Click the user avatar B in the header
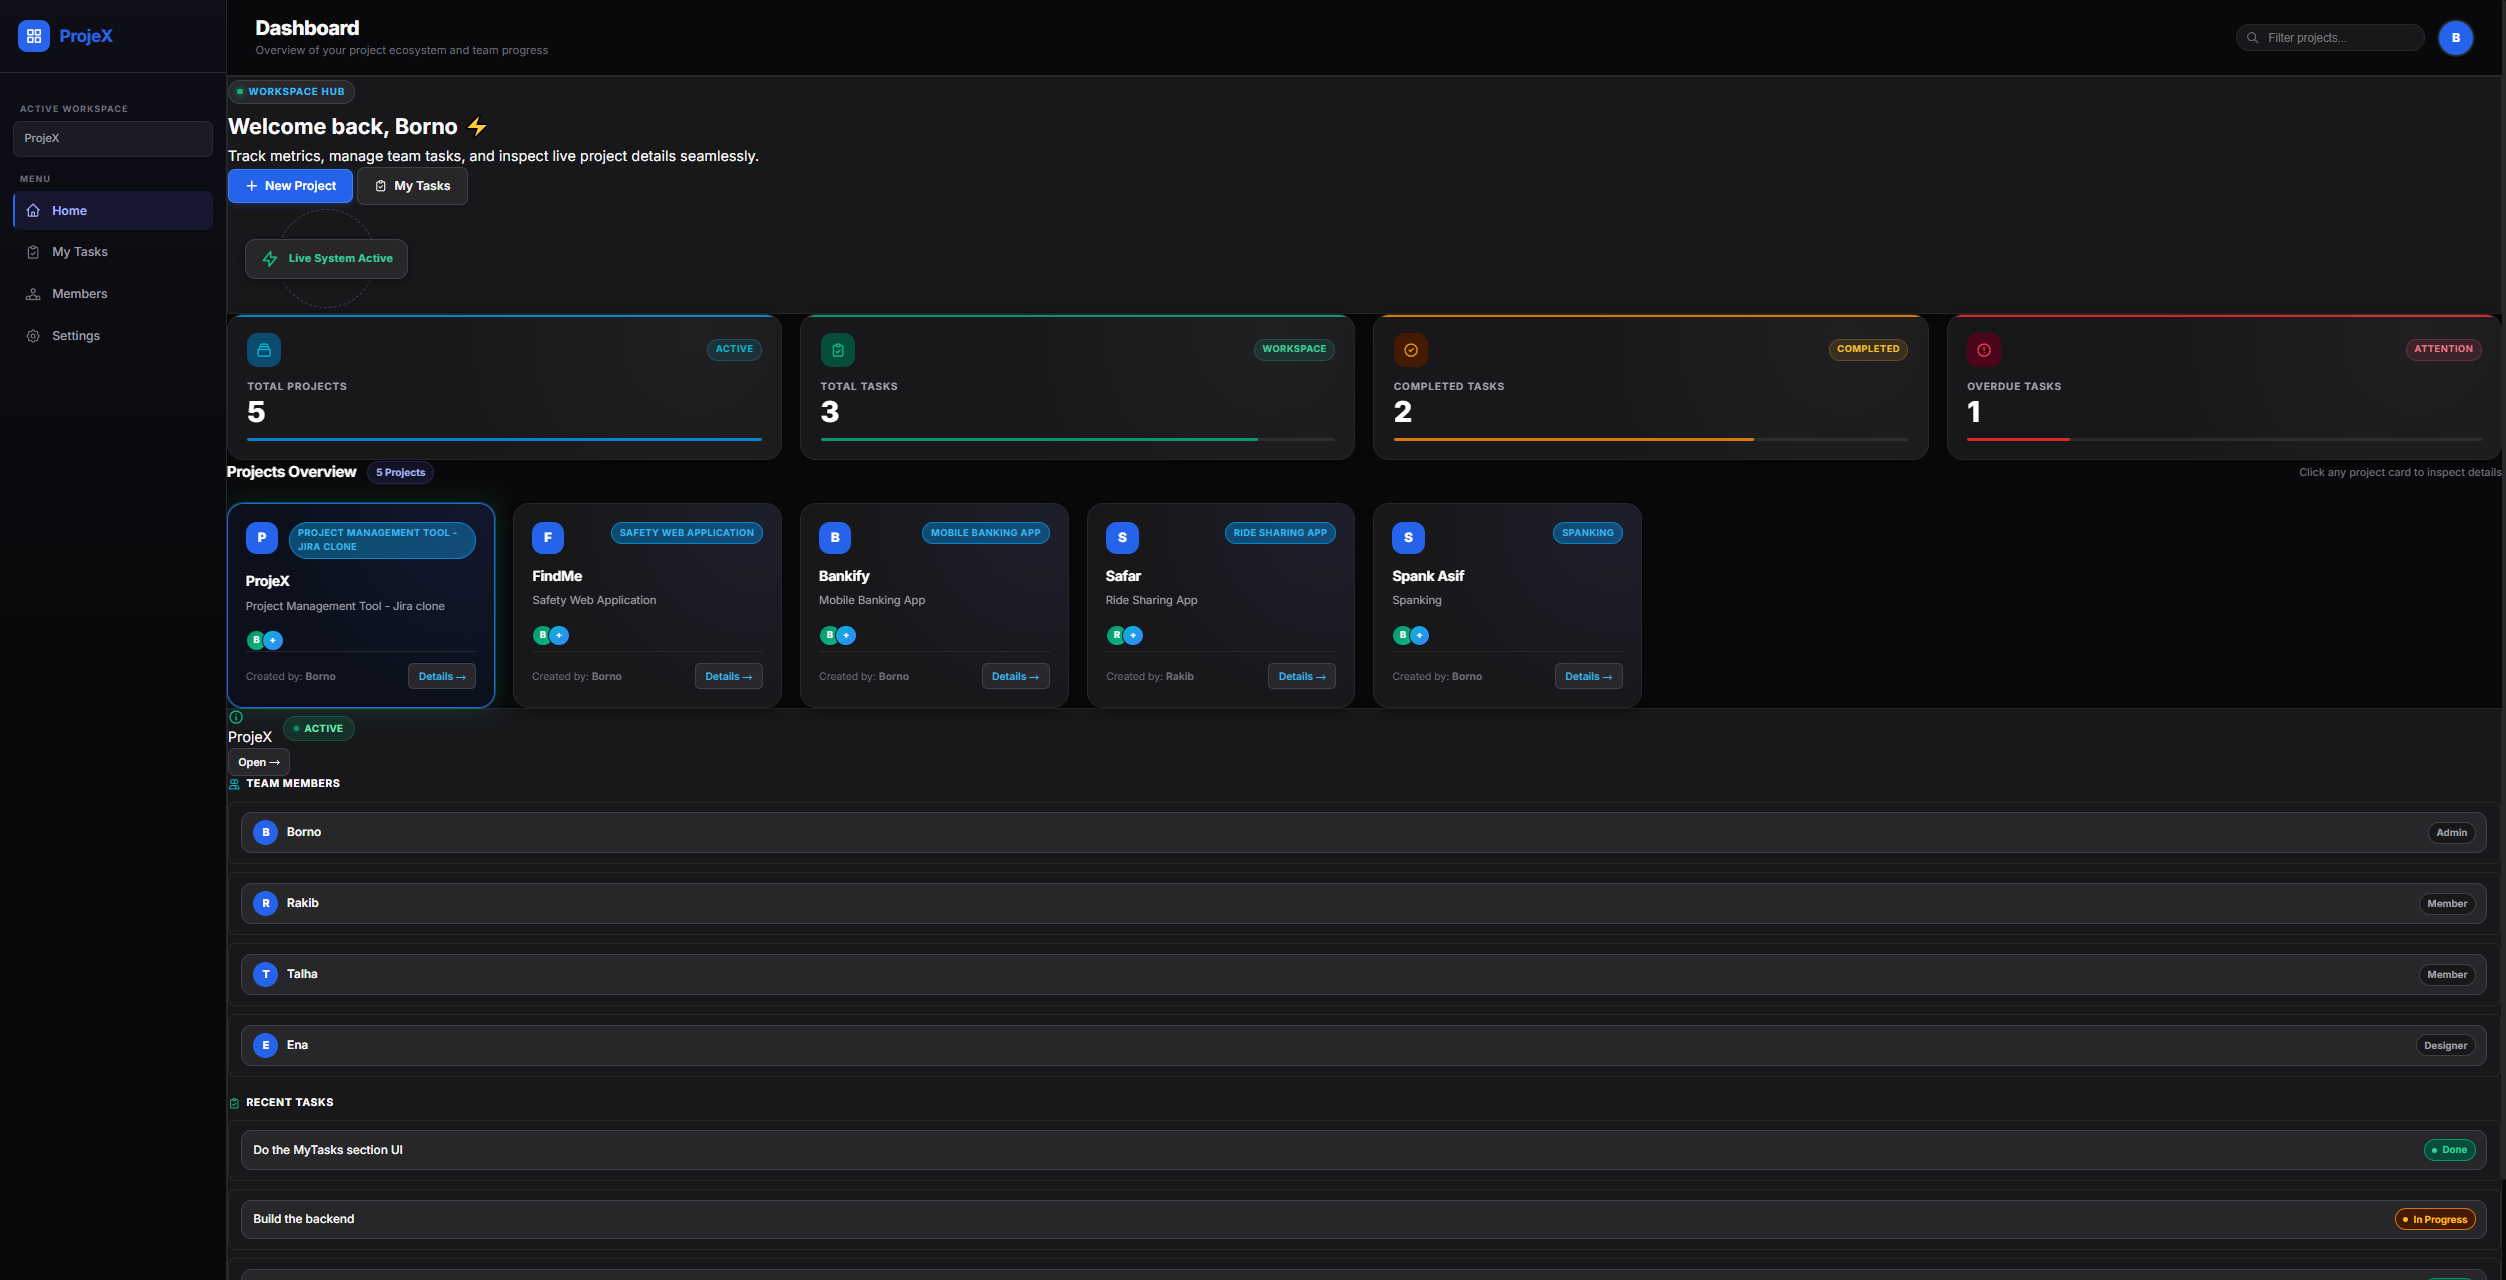The width and height of the screenshot is (2506, 1280). pyautogui.click(x=2456, y=38)
